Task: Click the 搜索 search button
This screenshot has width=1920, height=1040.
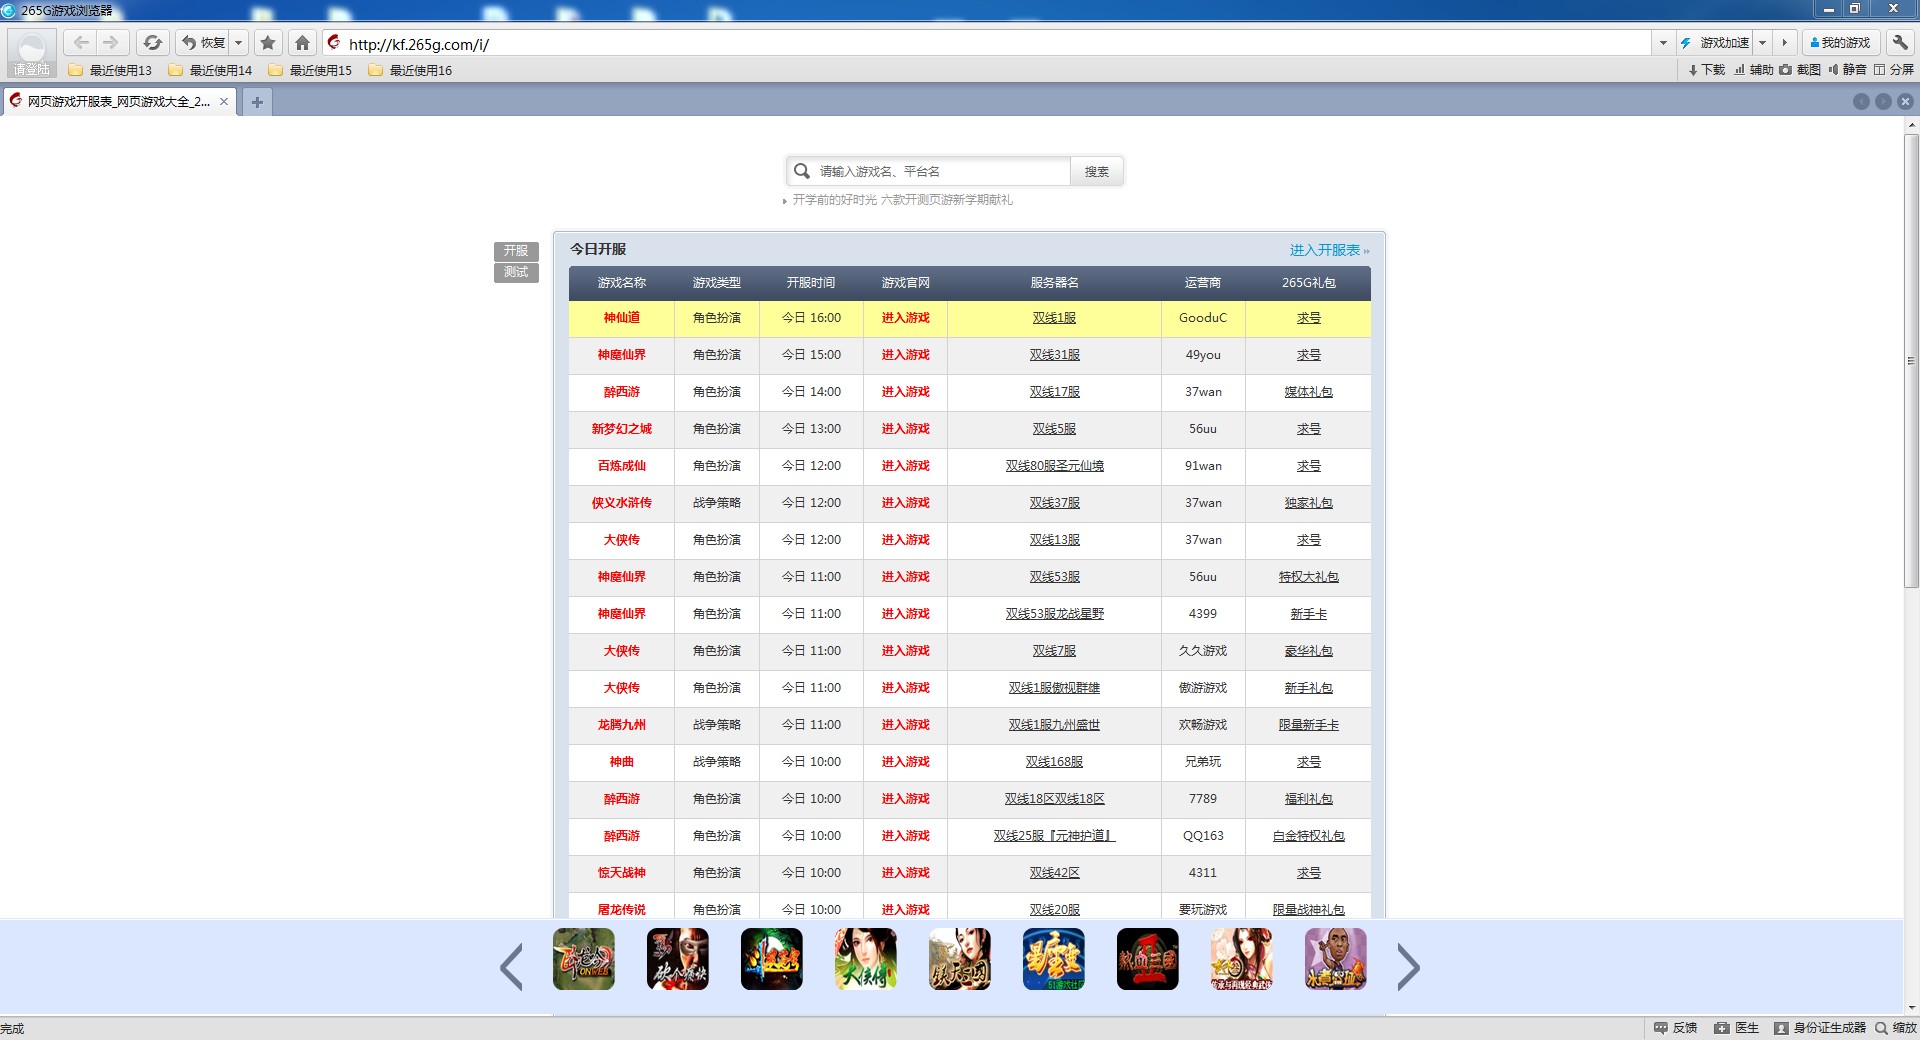Action: click(x=1097, y=171)
